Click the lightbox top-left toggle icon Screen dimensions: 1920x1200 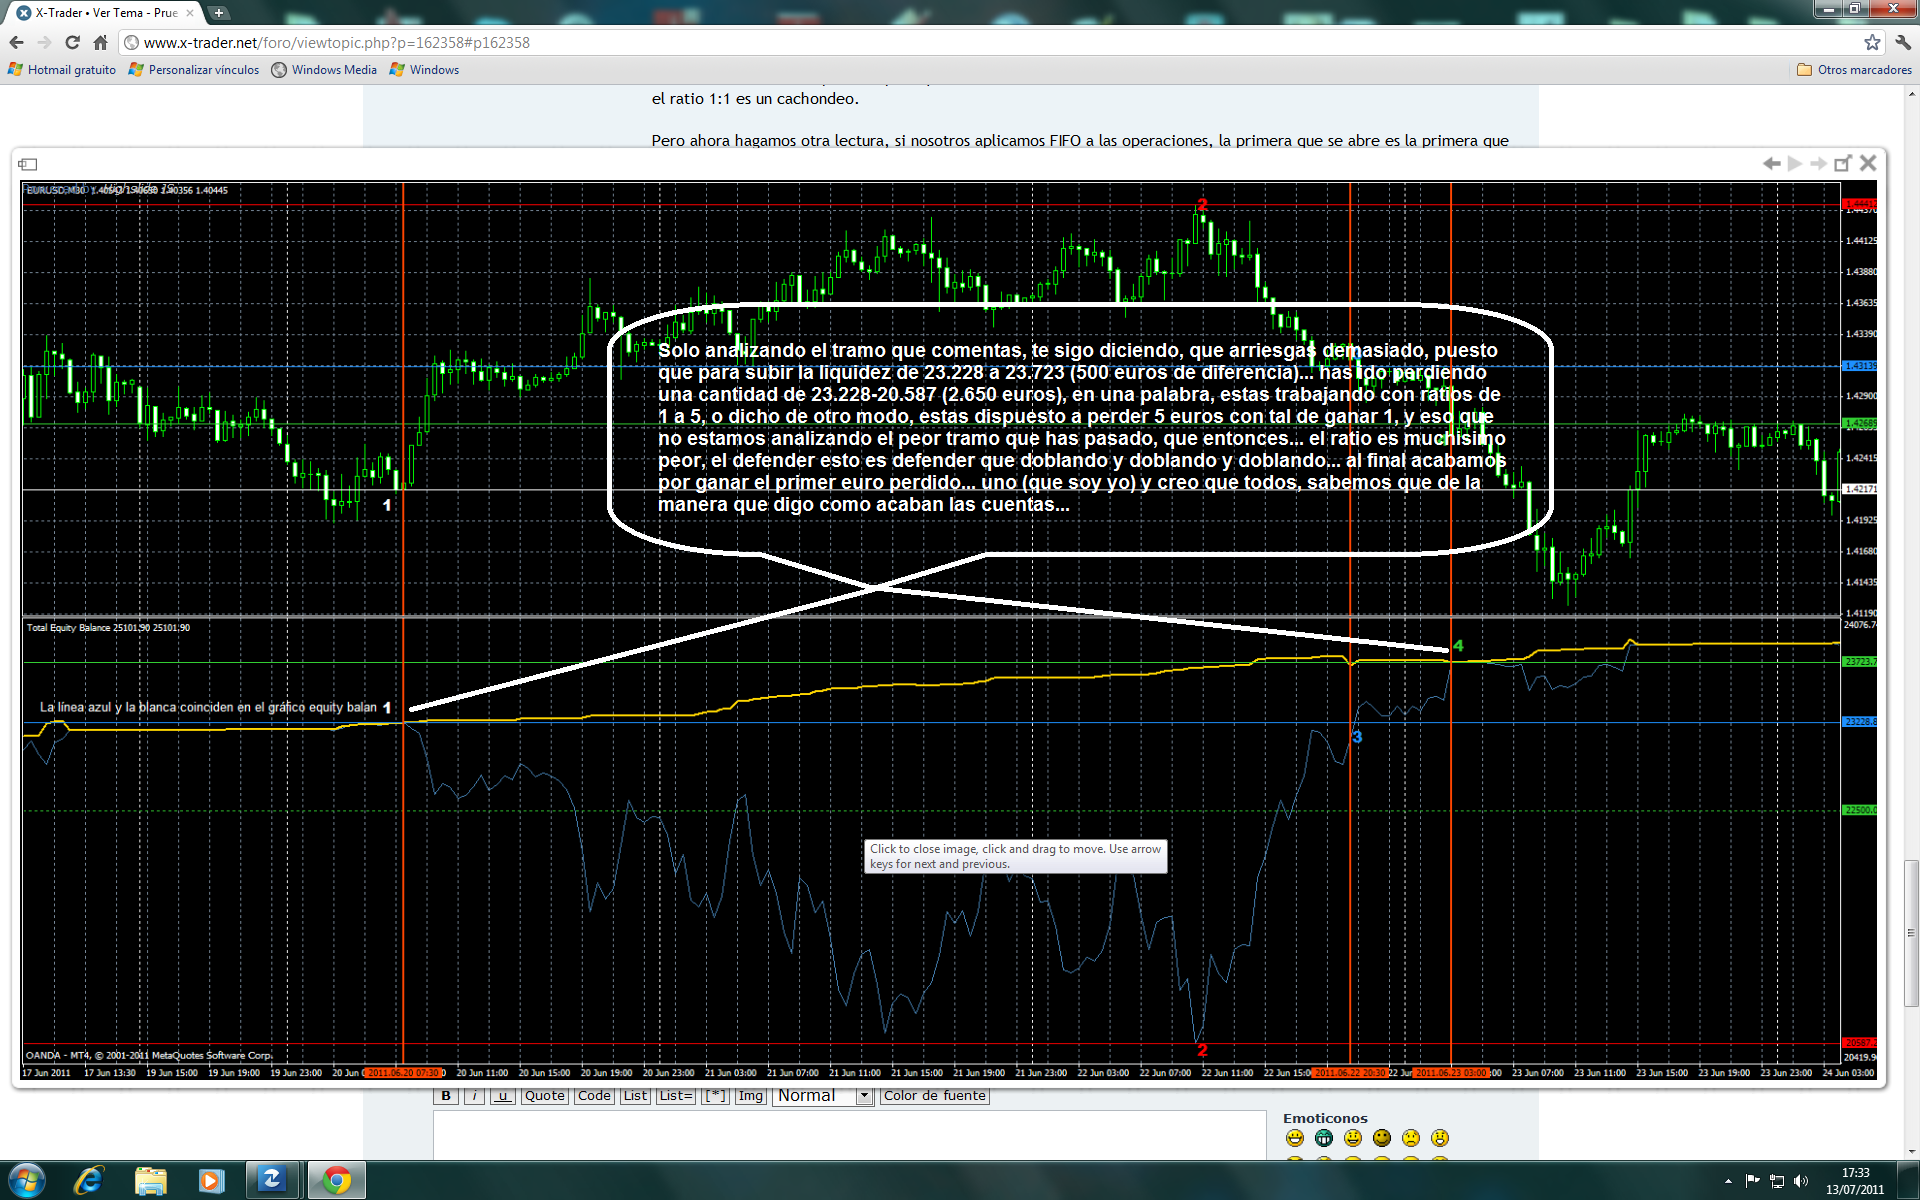coord(28,164)
